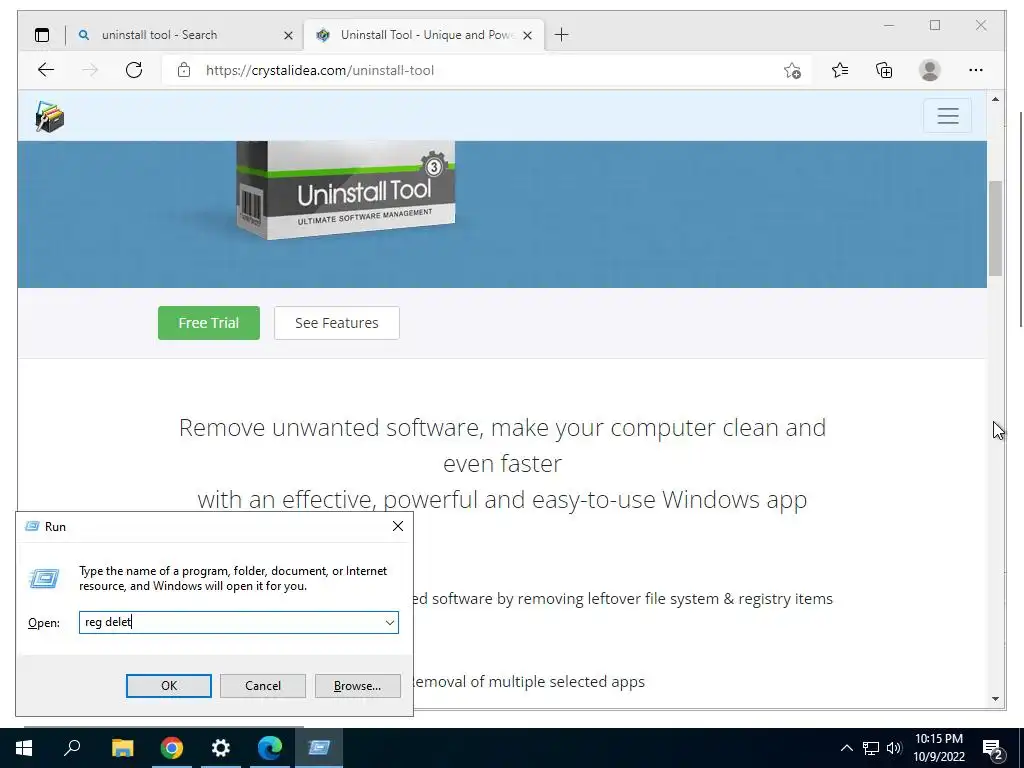This screenshot has height=768, width=1024.
Task: Click the page scrollbar down arrow
Action: 995,699
